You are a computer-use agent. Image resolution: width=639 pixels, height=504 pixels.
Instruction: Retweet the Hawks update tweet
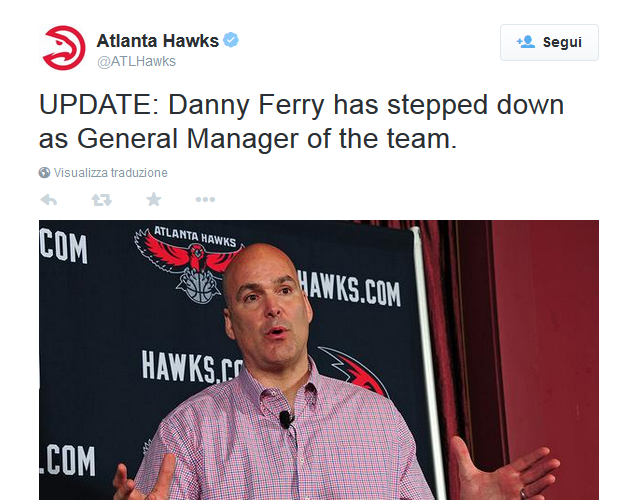pos(101,199)
